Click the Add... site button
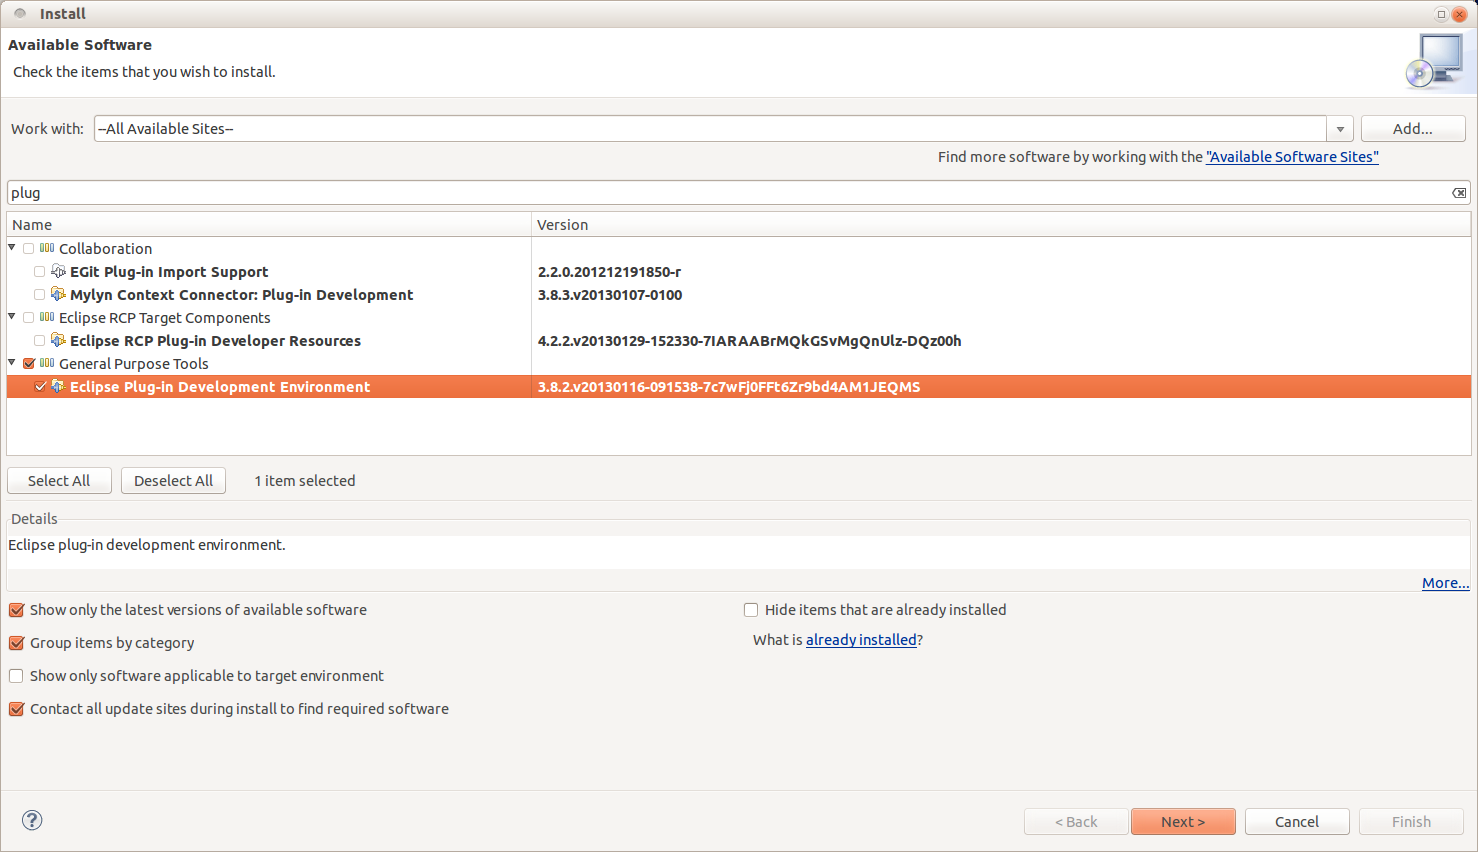Image resolution: width=1478 pixels, height=852 pixels. pyautogui.click(x=1413, y=128)
